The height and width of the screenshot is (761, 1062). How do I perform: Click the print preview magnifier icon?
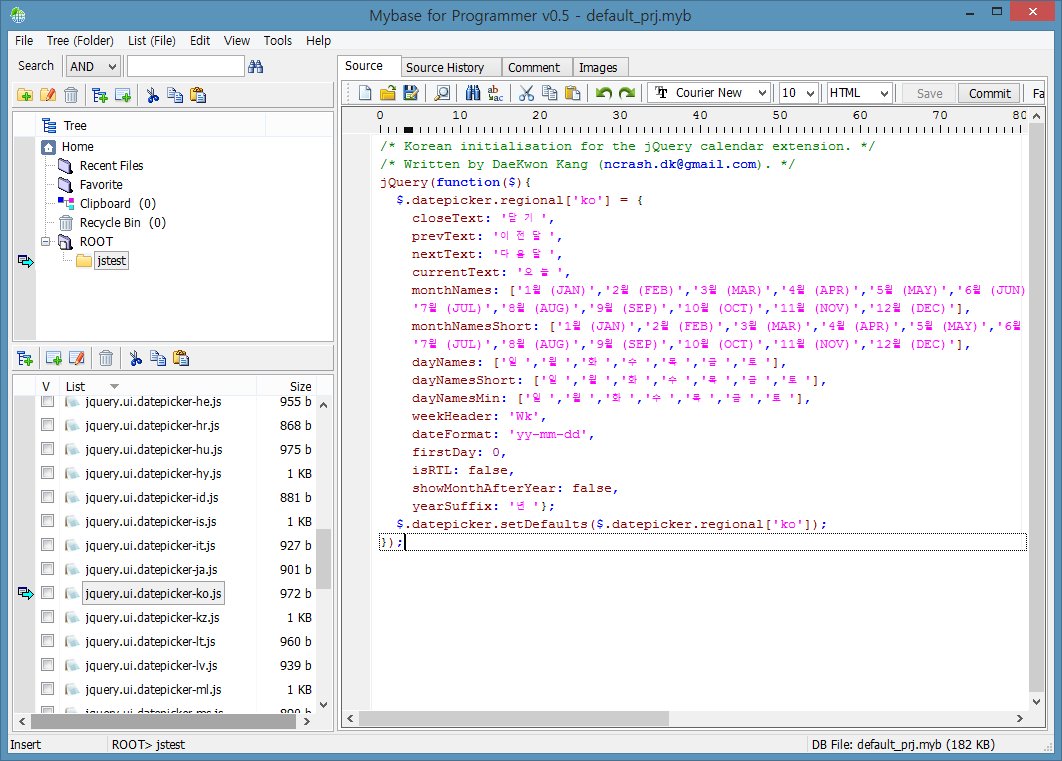click(442, 93)
